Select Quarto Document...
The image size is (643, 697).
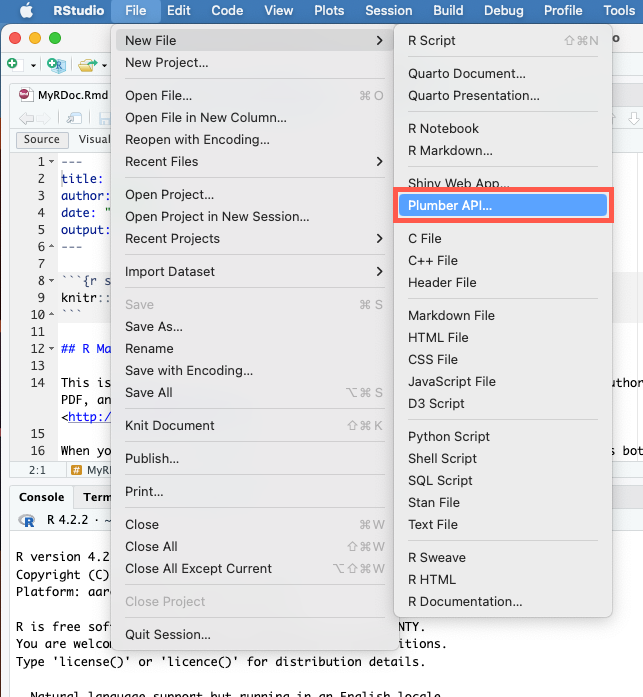pos(503,73)
